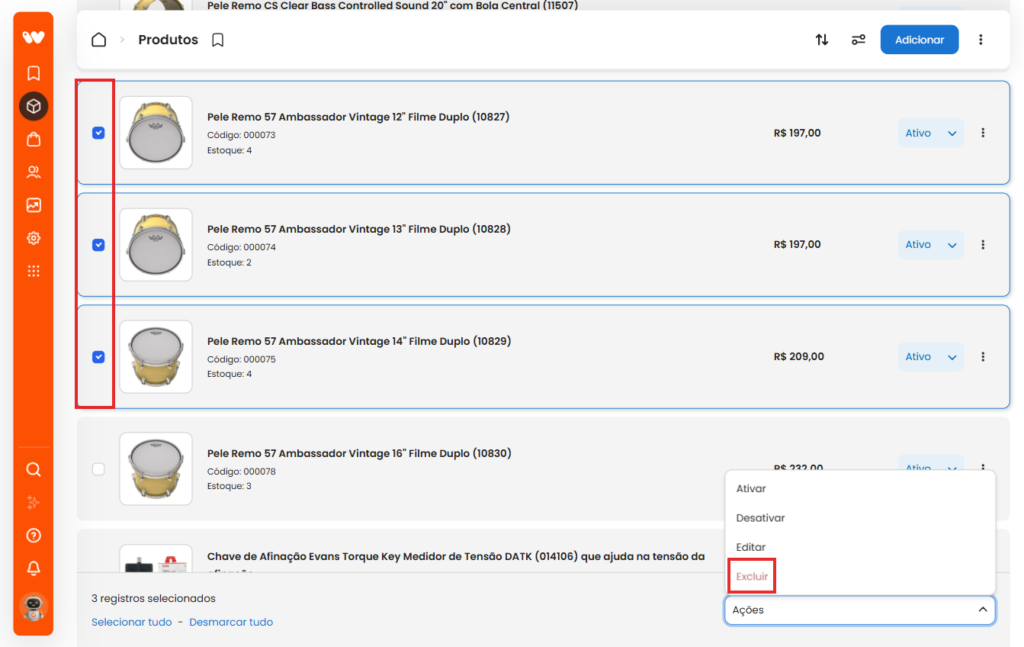Uncheck the Vintage 14" product checkbox

pyautogui.click(x=99, y=356)
